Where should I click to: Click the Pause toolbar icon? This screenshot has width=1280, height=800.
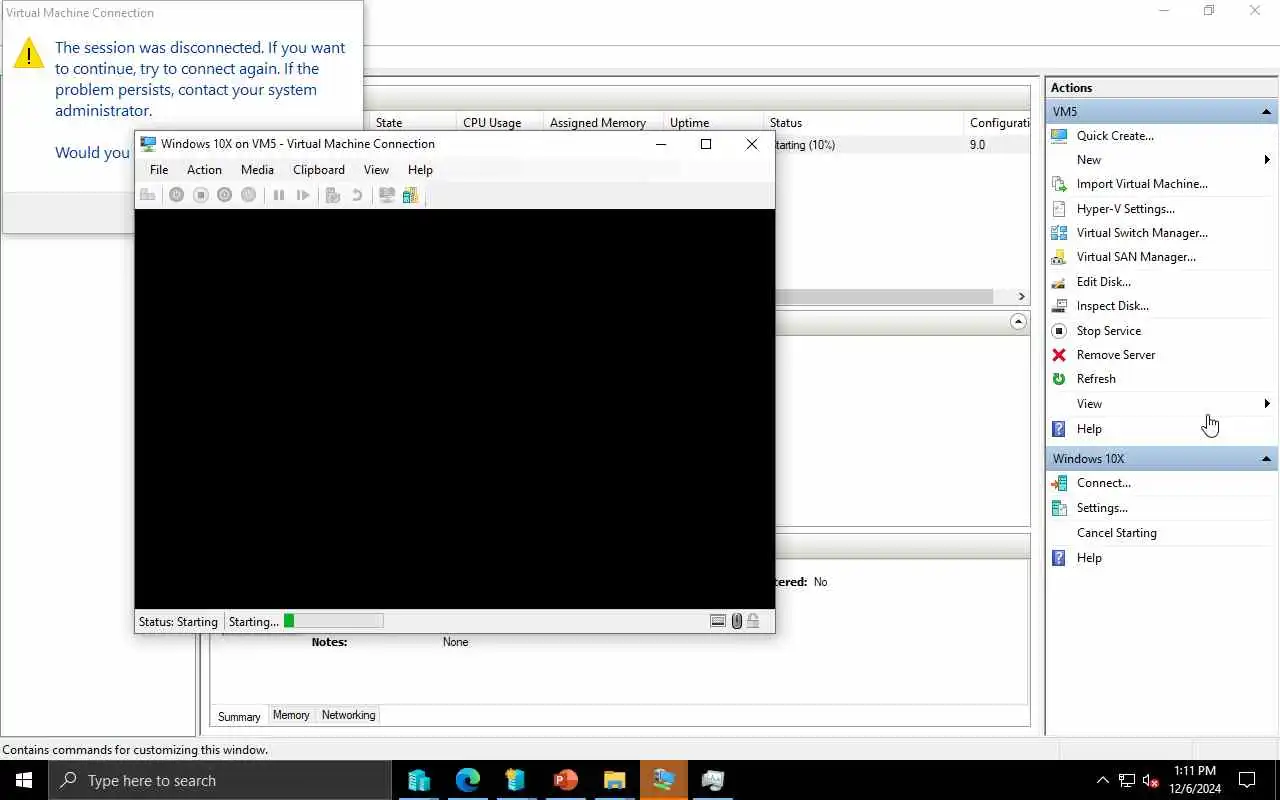(x=279, y=195)
